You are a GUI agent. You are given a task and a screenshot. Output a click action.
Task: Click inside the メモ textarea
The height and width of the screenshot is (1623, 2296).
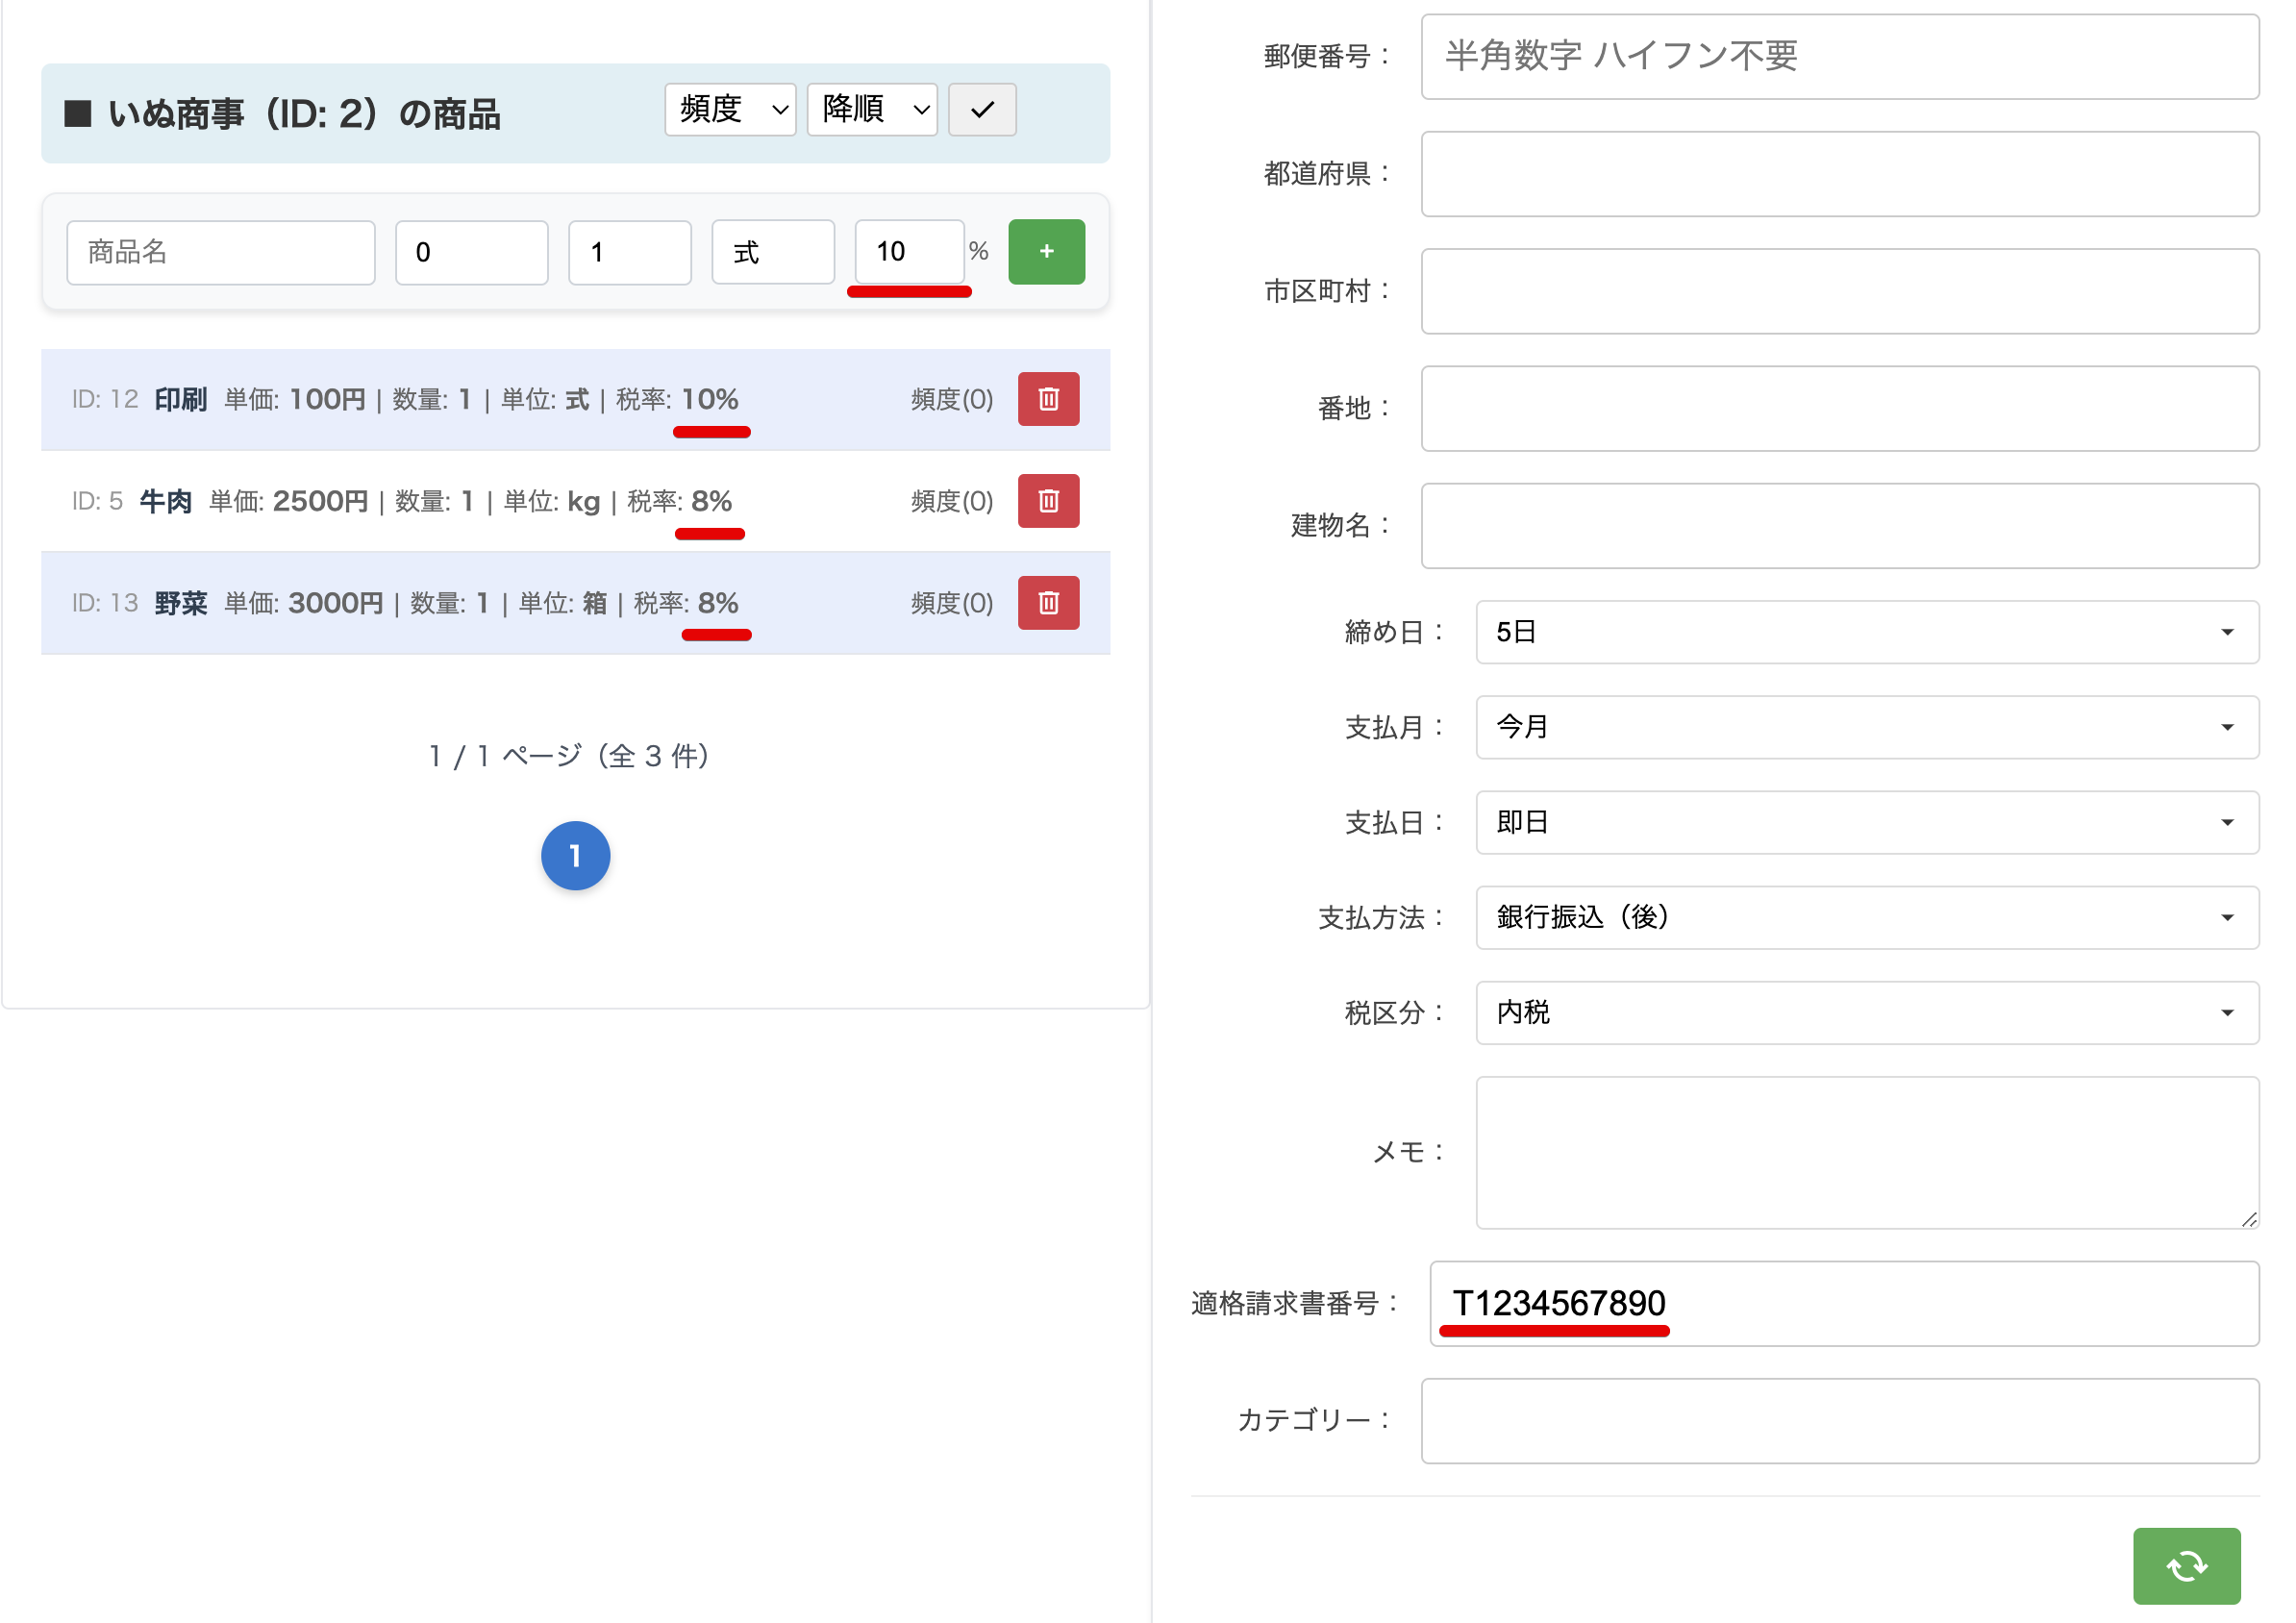pos(1867,1152)
